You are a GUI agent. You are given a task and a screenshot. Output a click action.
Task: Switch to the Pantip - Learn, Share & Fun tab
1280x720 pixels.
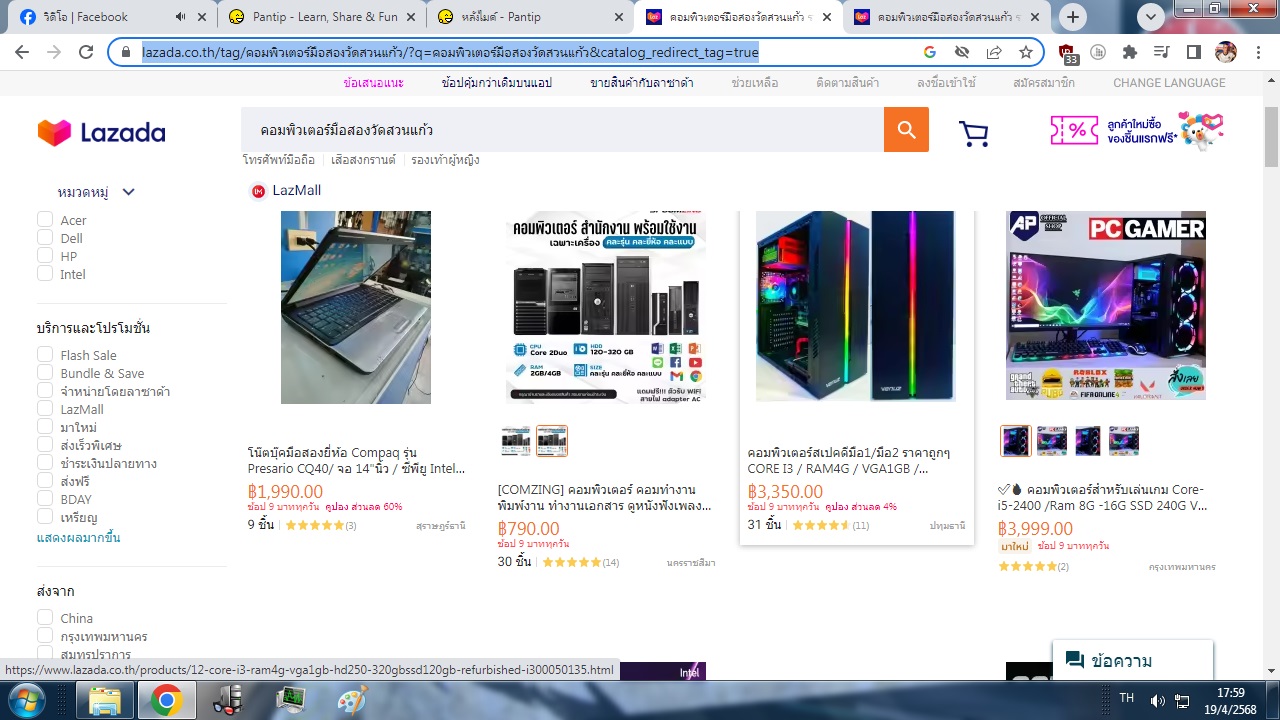(x=321, y=17)
